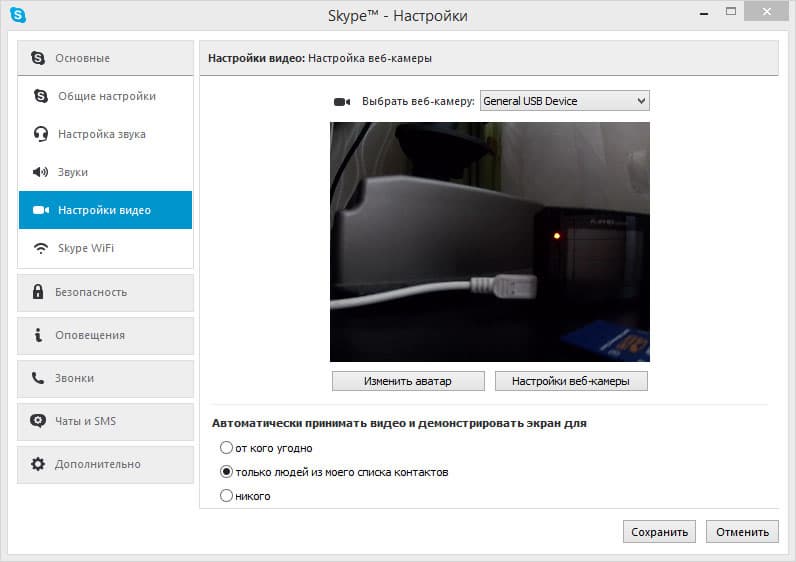Viewport: 796px width, 562px height.
Task: Select Настройки видео in the sidebar
Action: click(106, 210)
